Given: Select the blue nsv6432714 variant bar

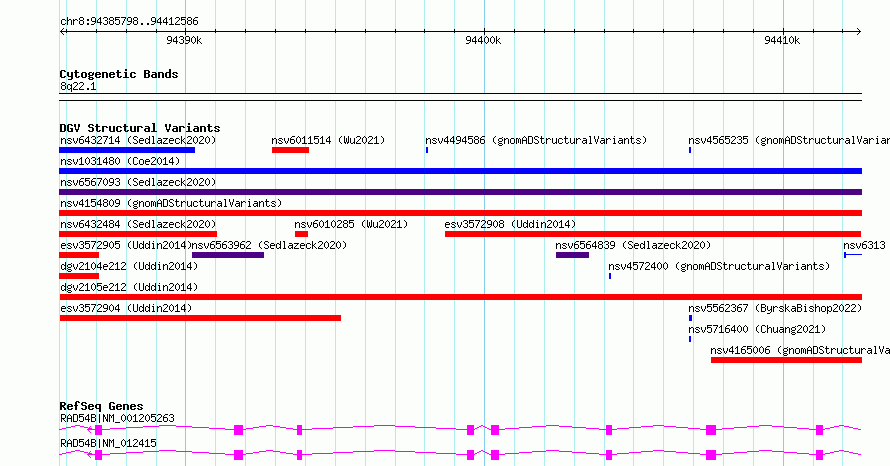Looking at the screenshot, I should 127,150.
